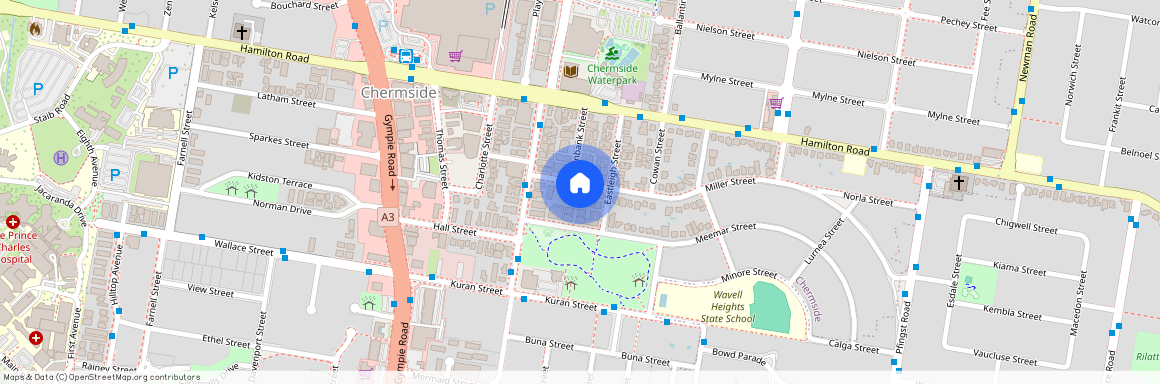The height and width of the screenshot is (384, 1160).
Task: Select the Chermside Waterpark label
Action: tap(613, 74)
